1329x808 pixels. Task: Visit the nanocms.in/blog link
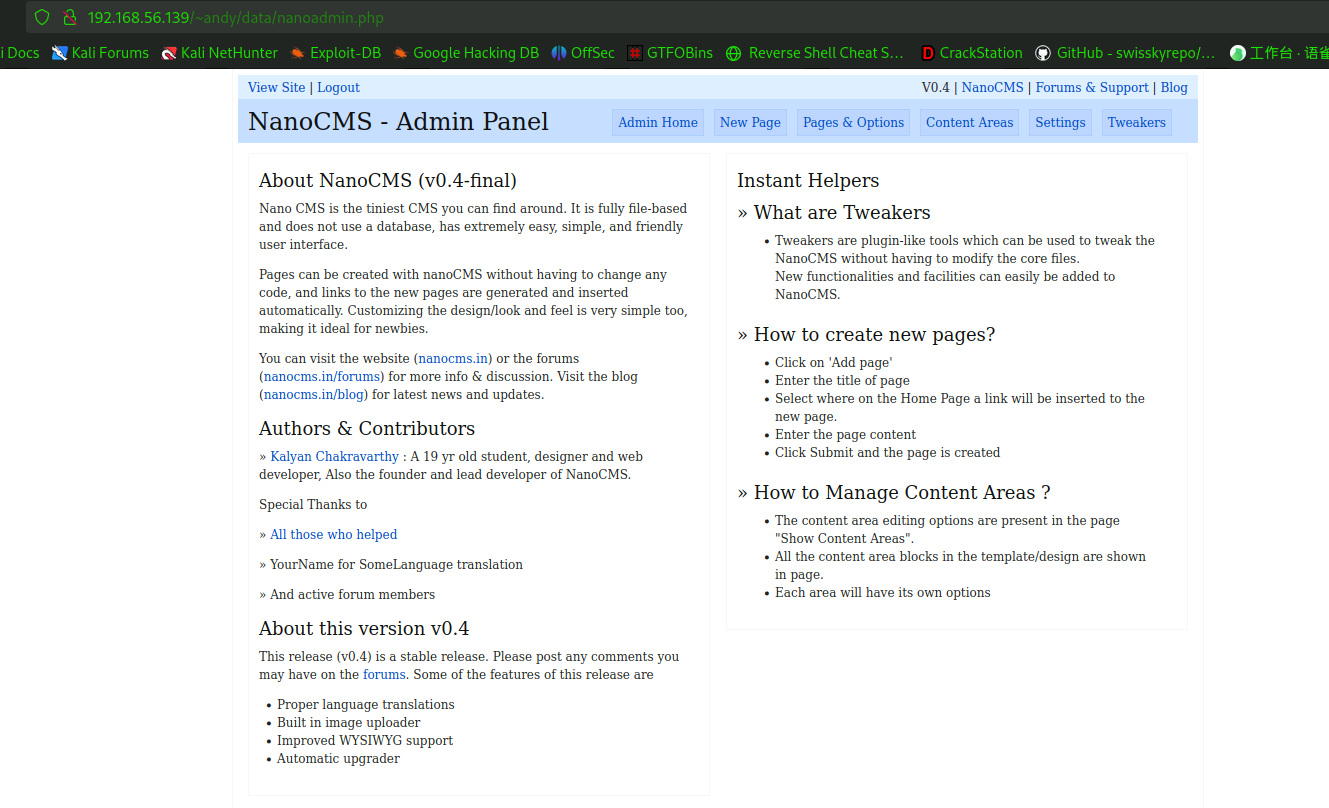point(313,394)
